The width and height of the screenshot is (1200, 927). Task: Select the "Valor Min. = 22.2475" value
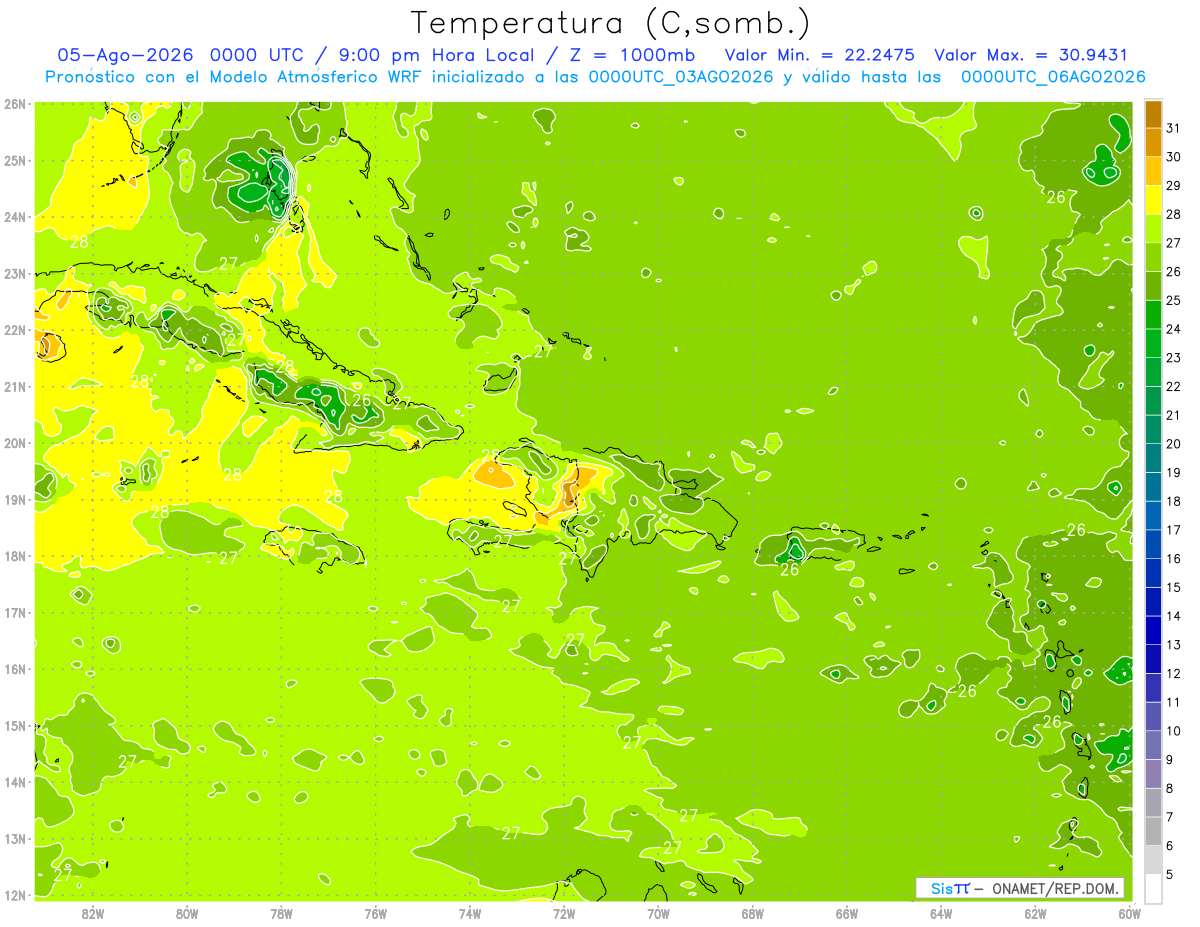tap(820, 55)
